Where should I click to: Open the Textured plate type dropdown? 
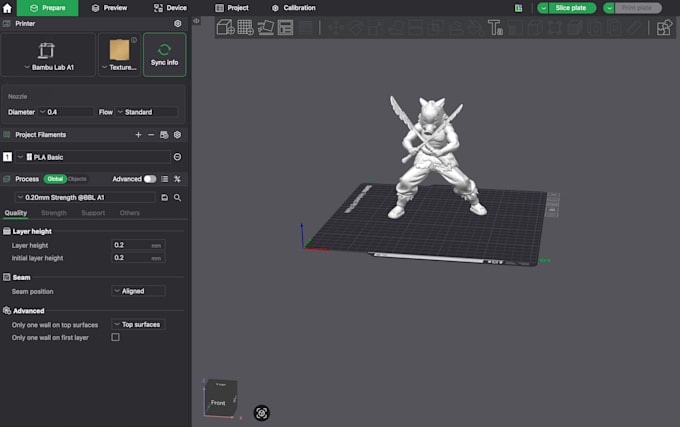point(119,55)
